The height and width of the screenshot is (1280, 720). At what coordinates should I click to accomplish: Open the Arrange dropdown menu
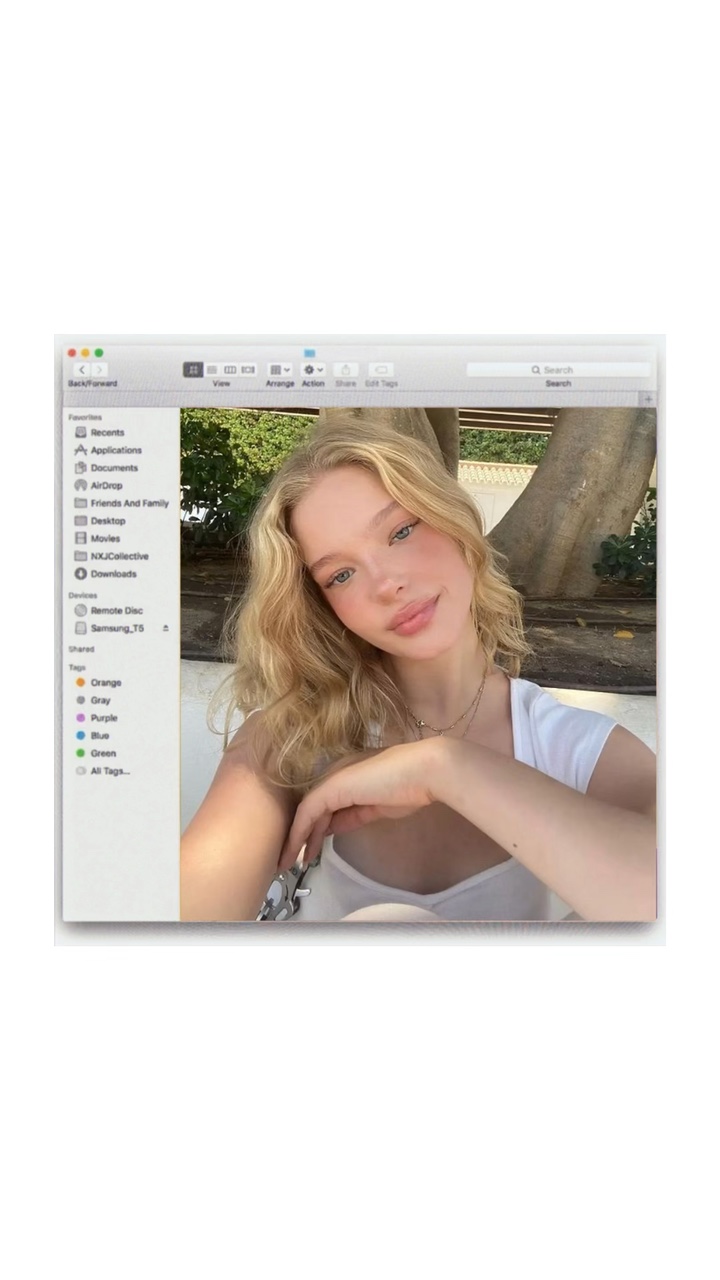coord(280,370)
